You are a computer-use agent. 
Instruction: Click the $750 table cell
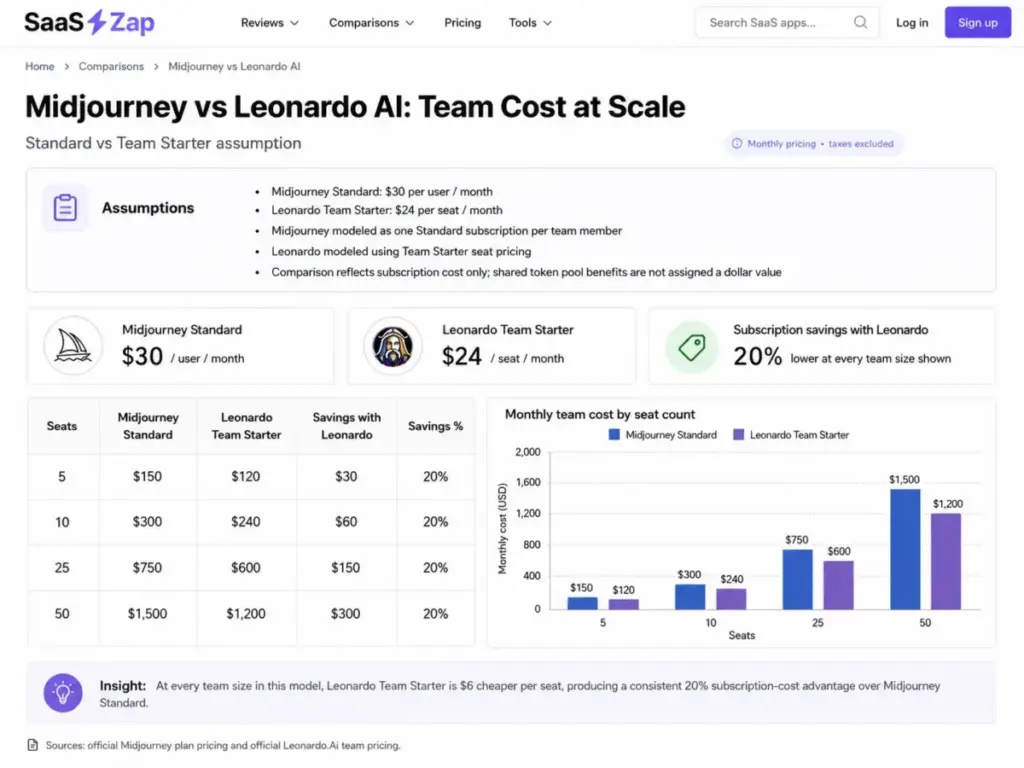coord(148,568)
